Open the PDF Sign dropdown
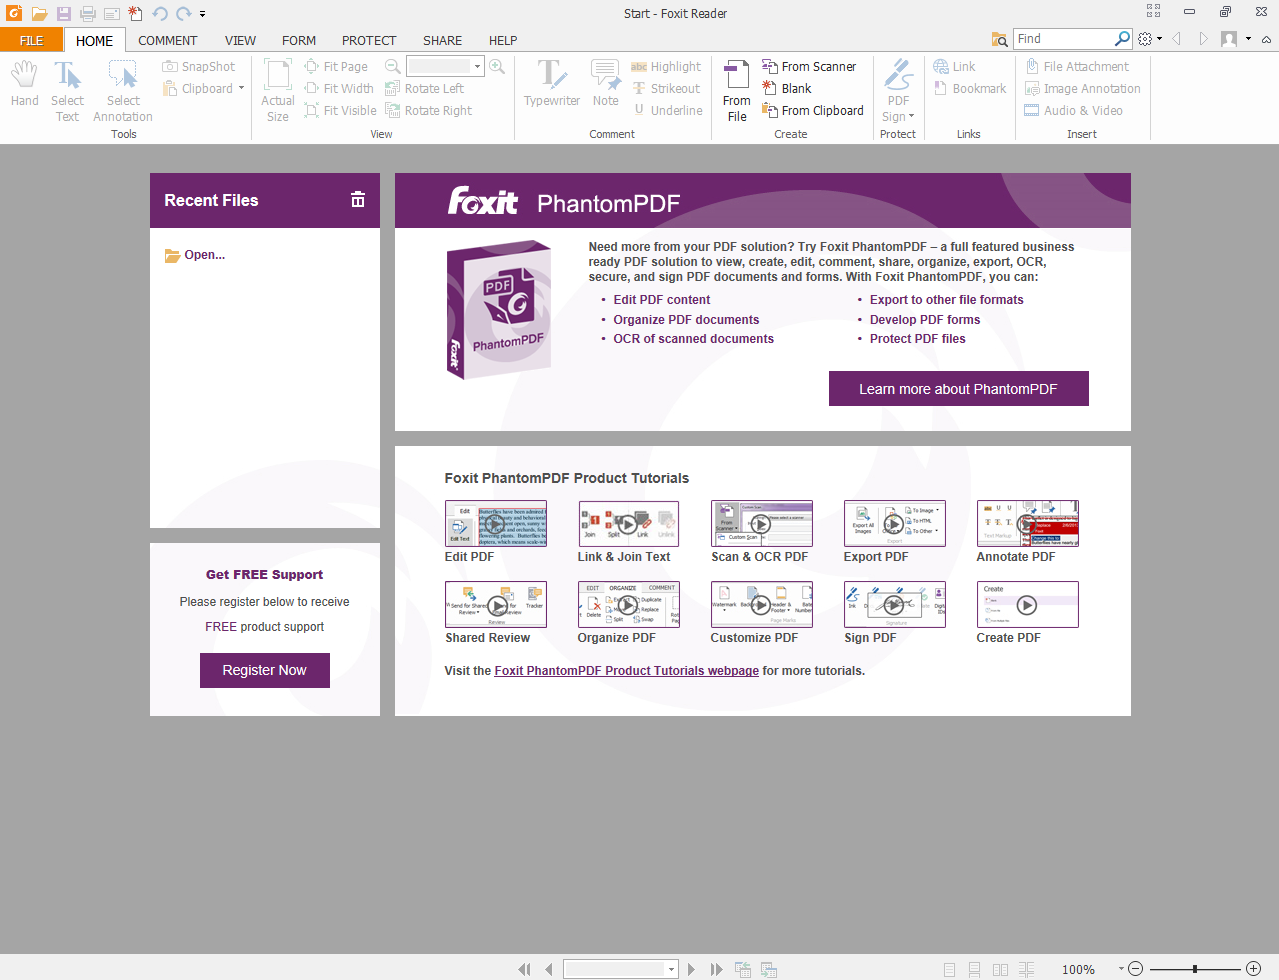 [x=898, y=91]
